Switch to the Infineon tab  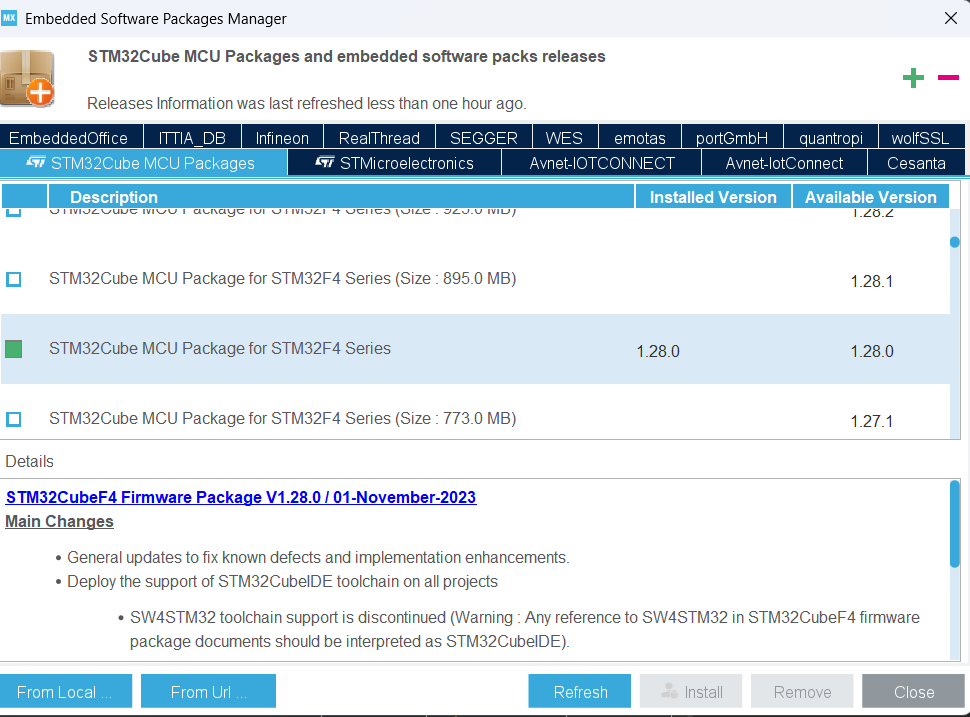click(x=282, y=137)
